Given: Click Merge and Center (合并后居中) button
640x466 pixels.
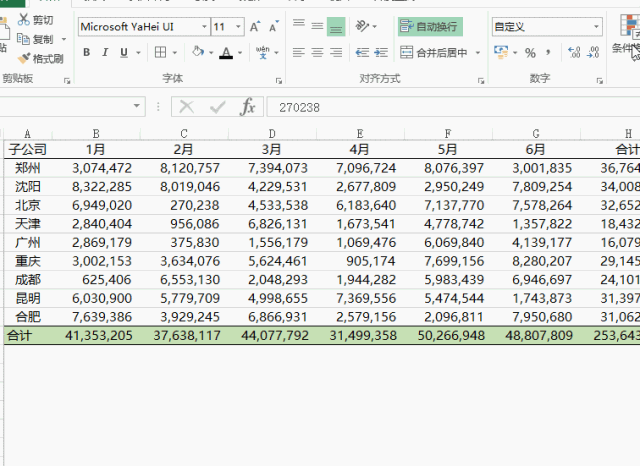Looking at the screenshot, I should [434, 52].
